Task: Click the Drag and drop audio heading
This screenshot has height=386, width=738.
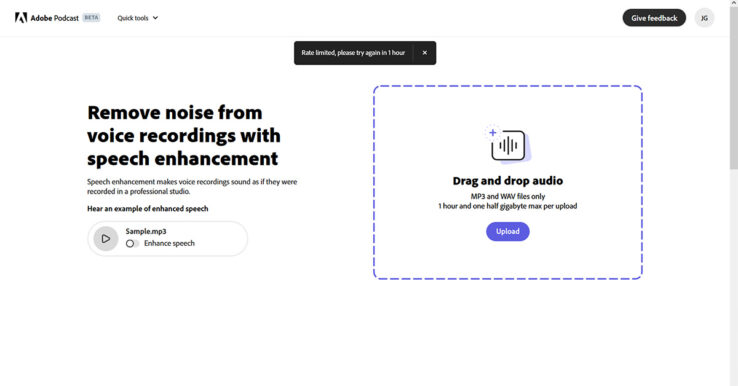Action: coord(507,181)
